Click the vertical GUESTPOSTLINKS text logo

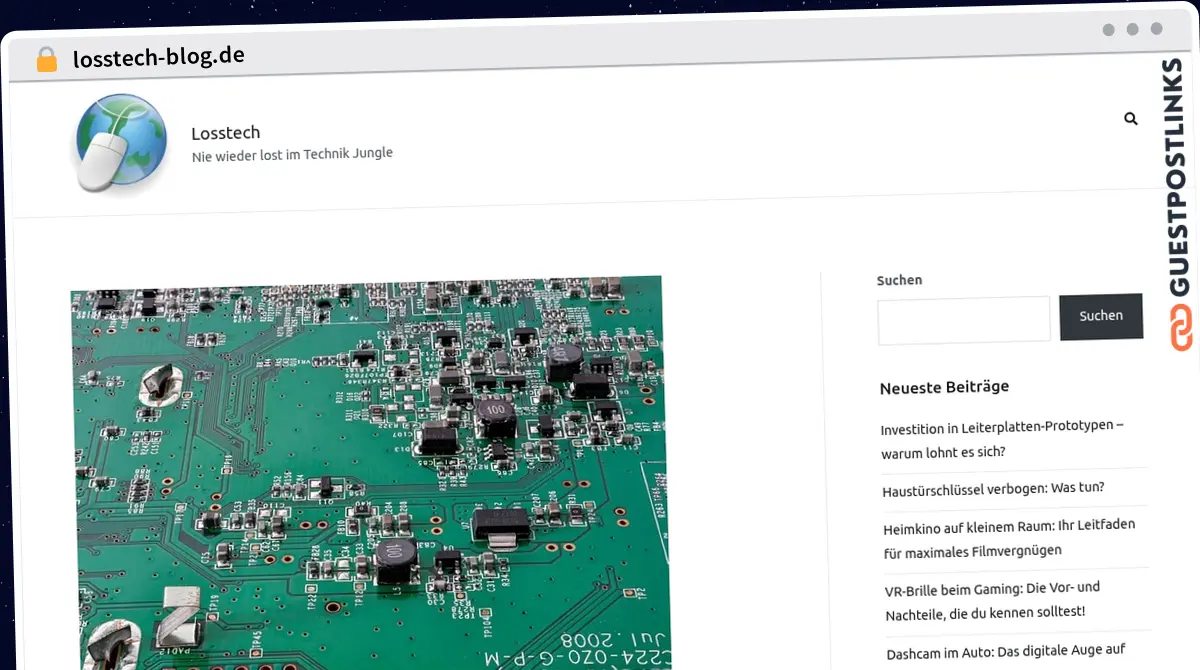[1180, 177]
